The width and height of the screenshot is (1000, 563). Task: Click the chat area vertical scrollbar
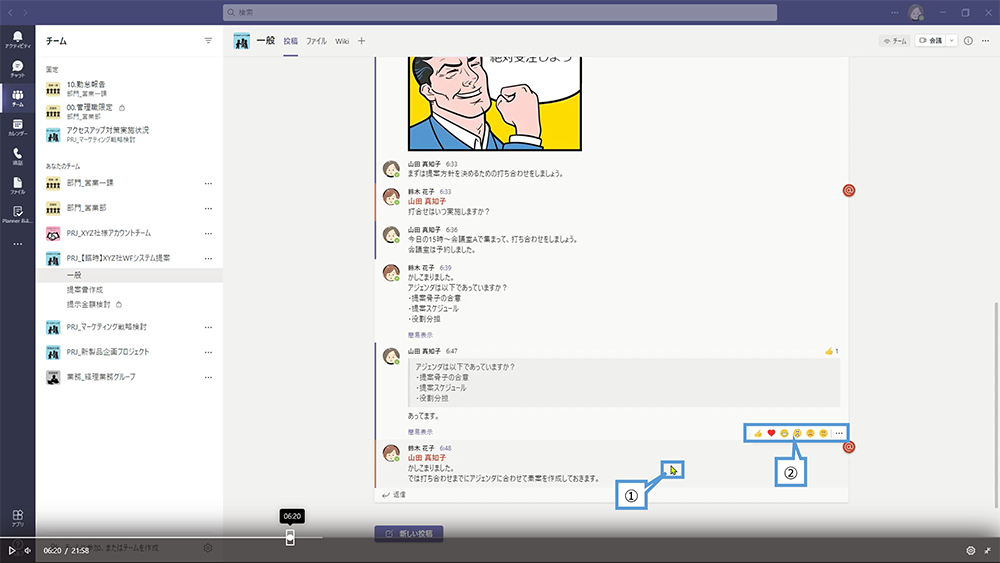(995, 405)
